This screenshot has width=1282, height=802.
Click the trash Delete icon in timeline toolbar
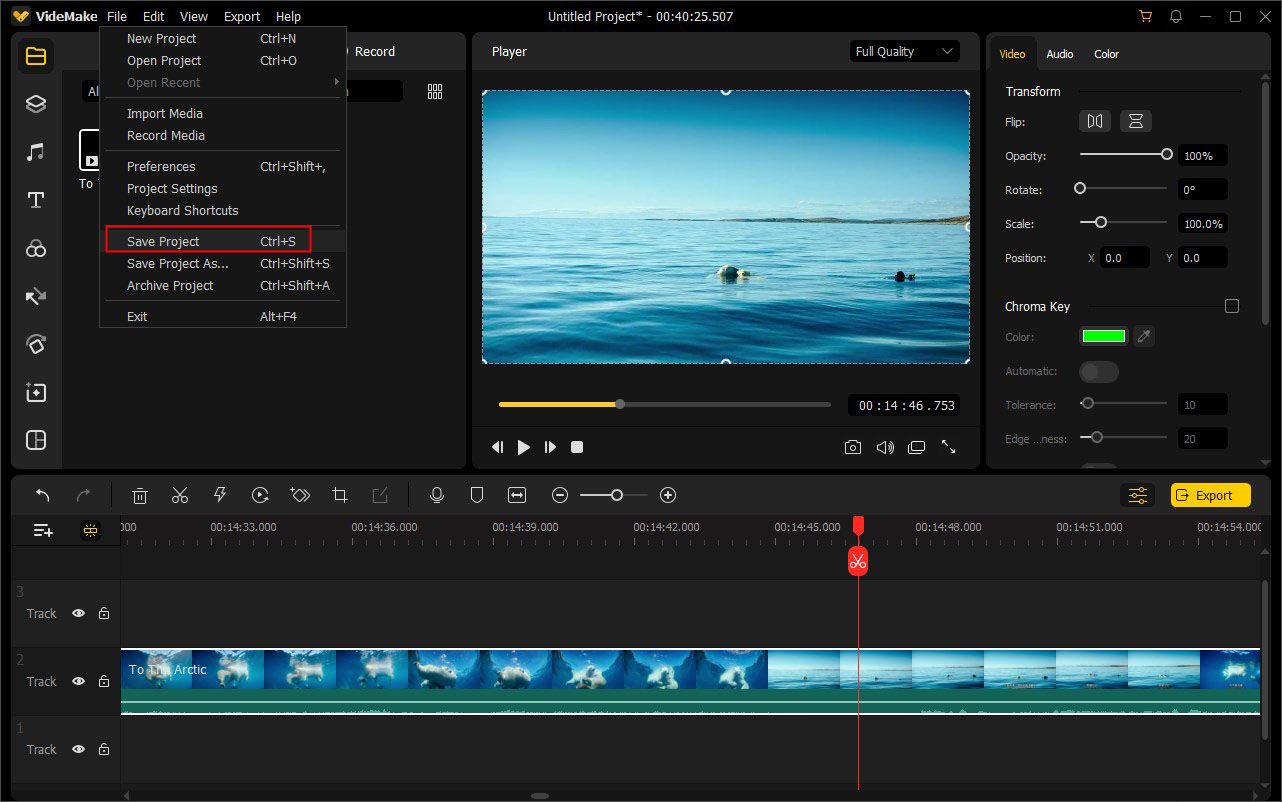tap(140, 495)
